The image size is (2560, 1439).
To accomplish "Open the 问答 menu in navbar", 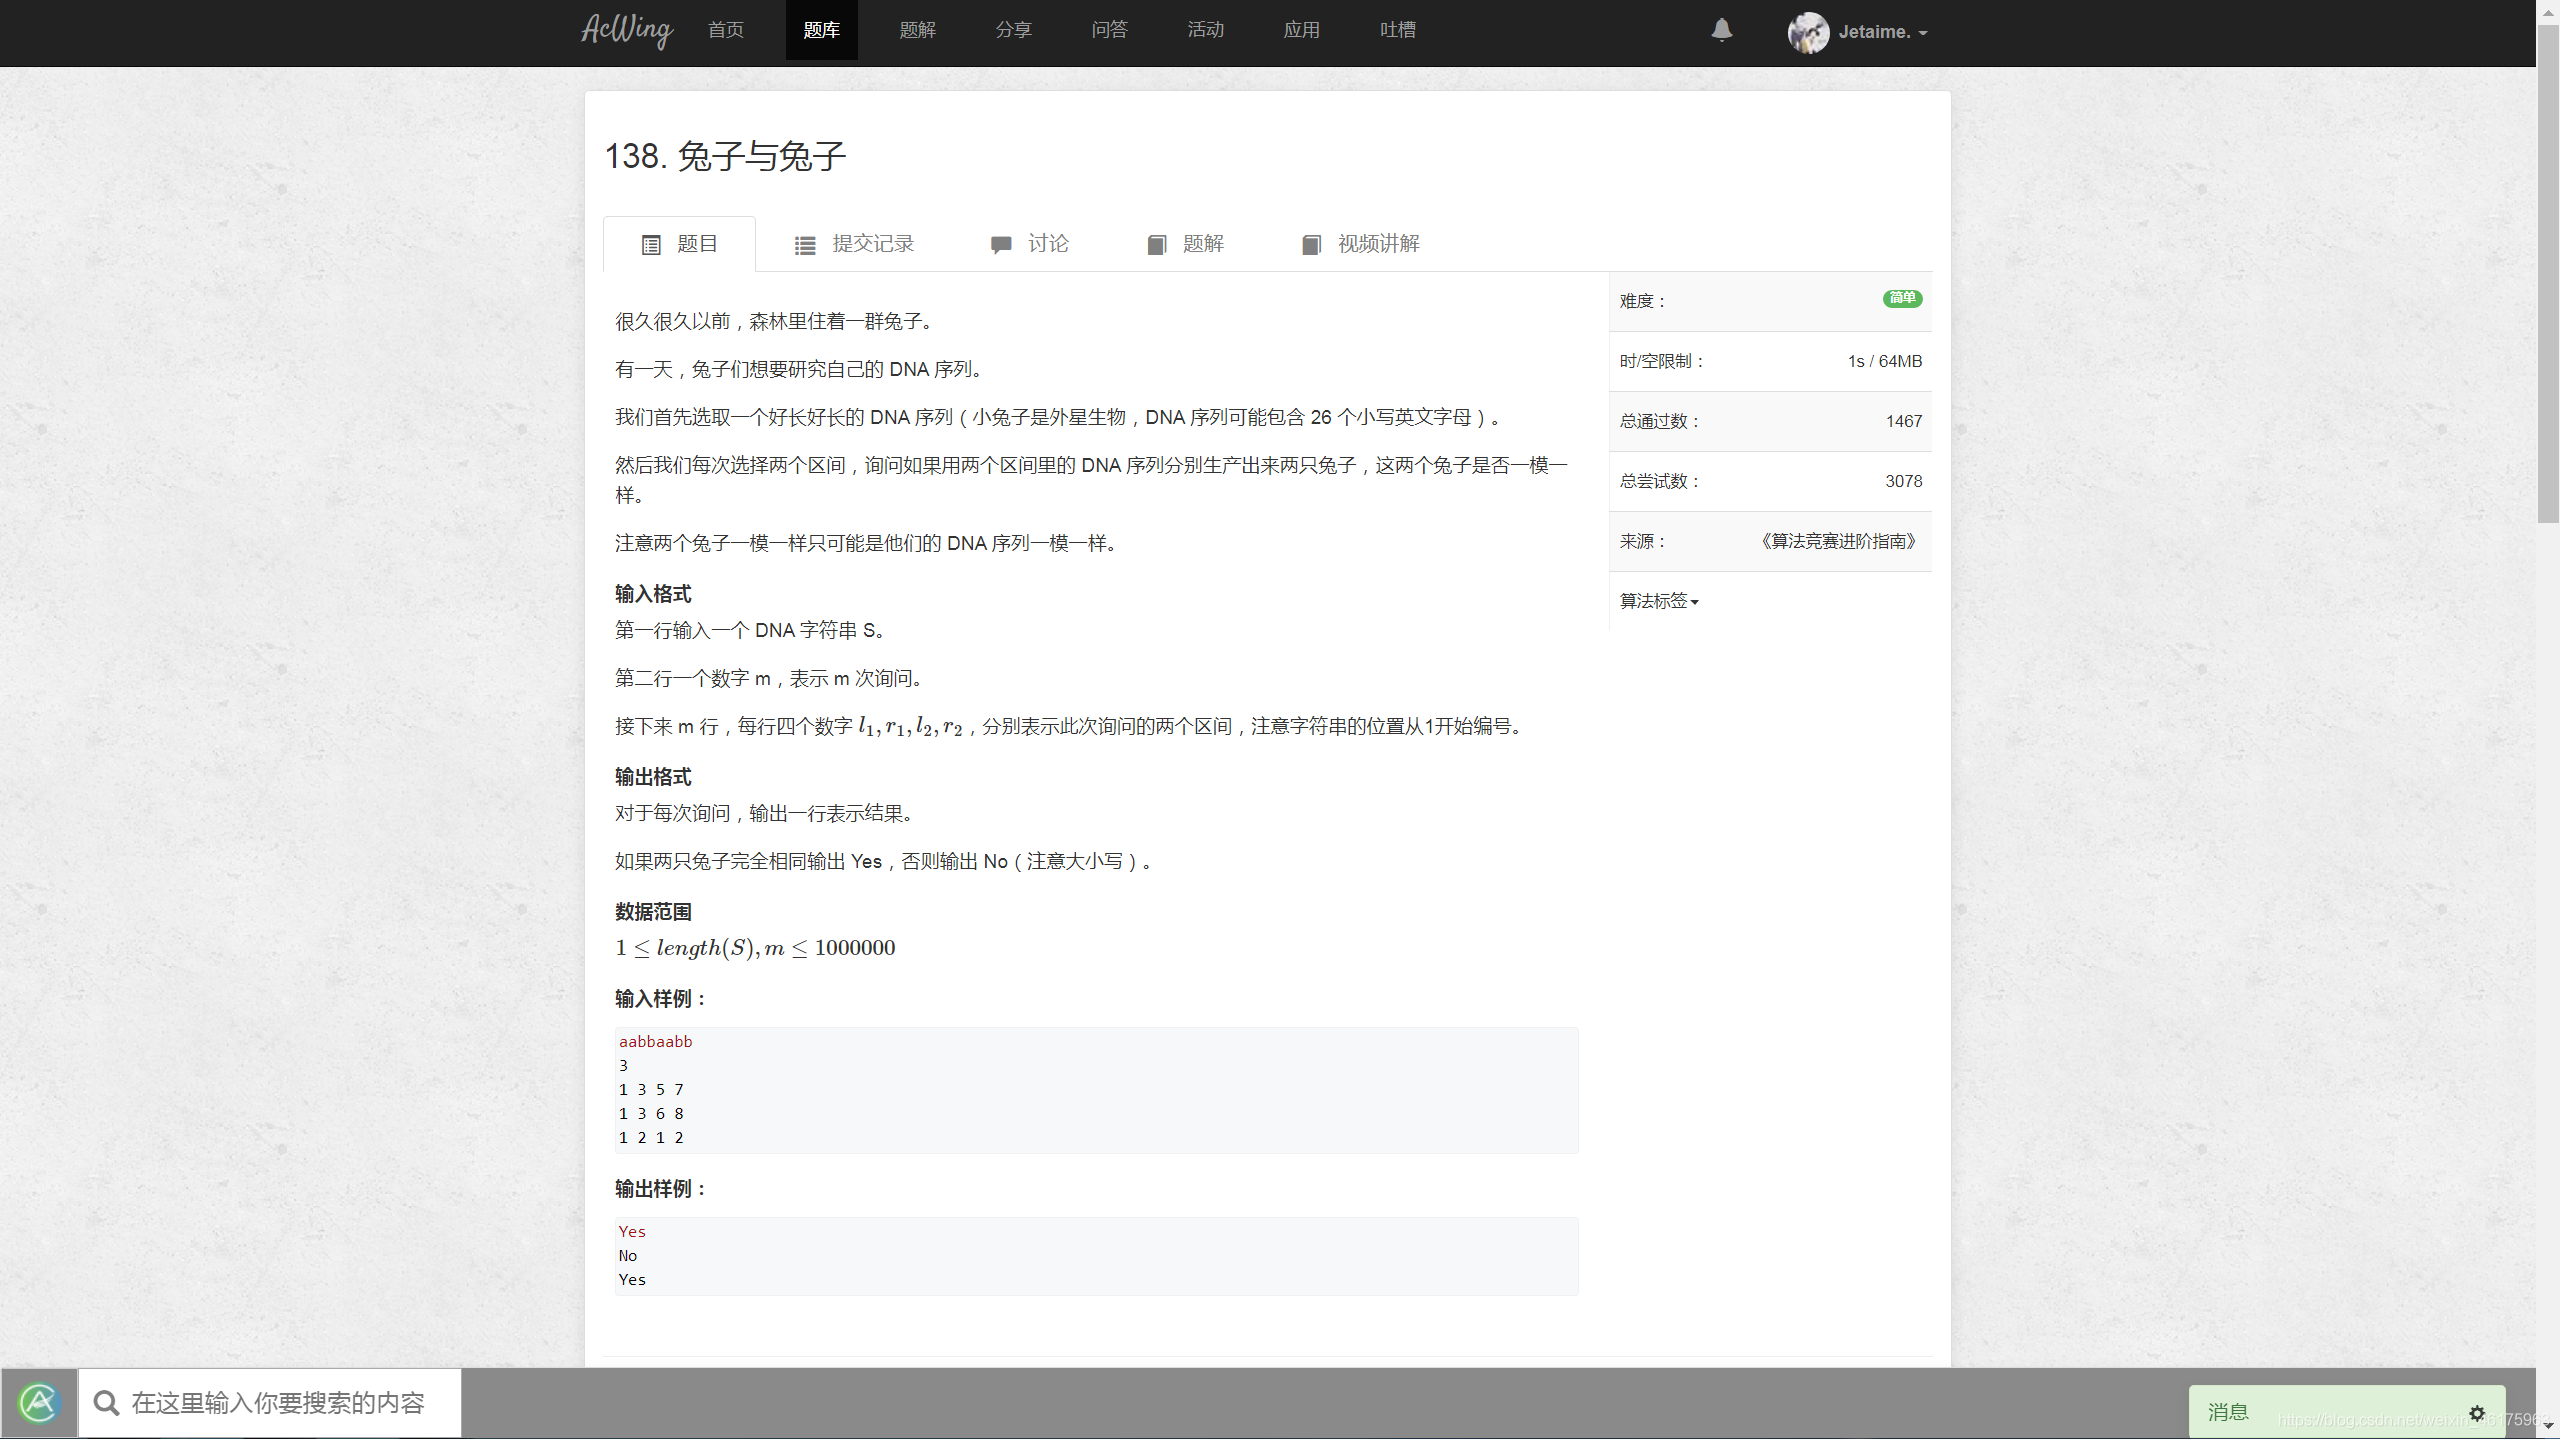I will pos(1108,30).
